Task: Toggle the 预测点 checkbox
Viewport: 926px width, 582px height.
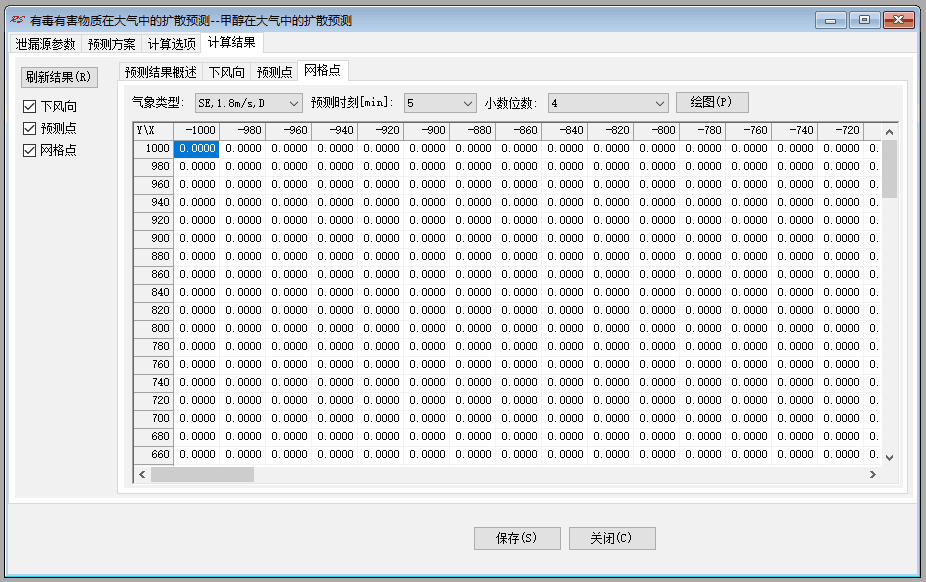Action: [30, 128]
